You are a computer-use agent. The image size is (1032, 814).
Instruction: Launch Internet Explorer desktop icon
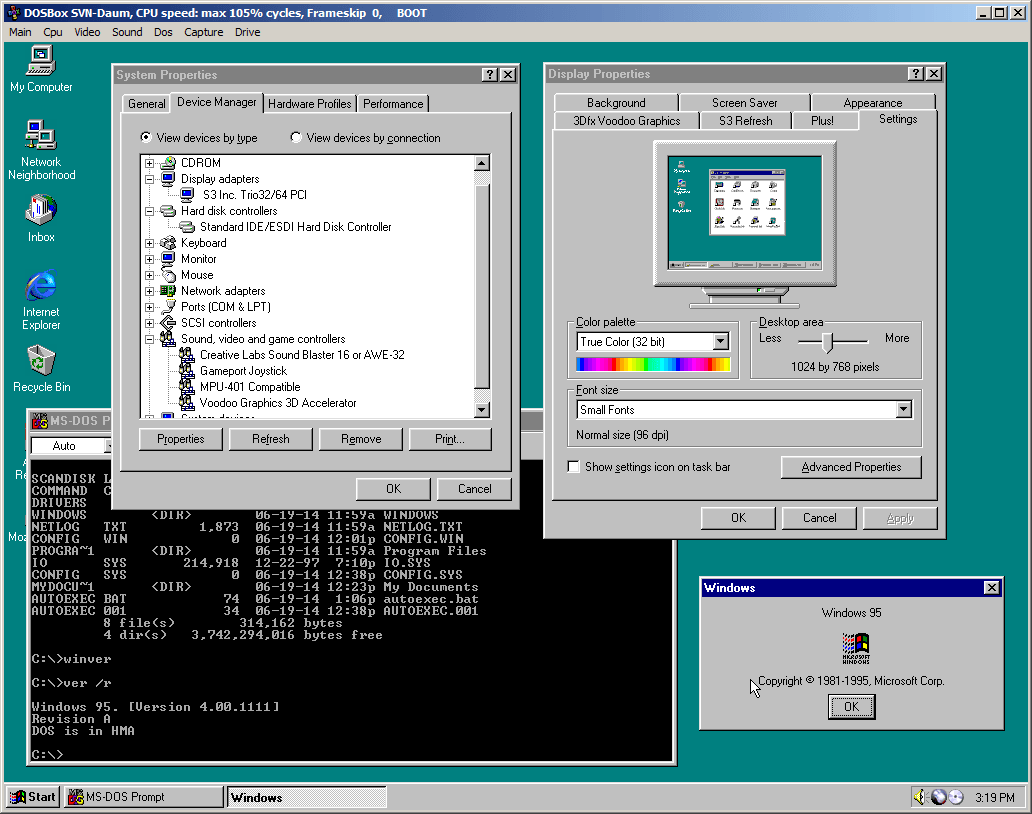[x=41, y=299]
